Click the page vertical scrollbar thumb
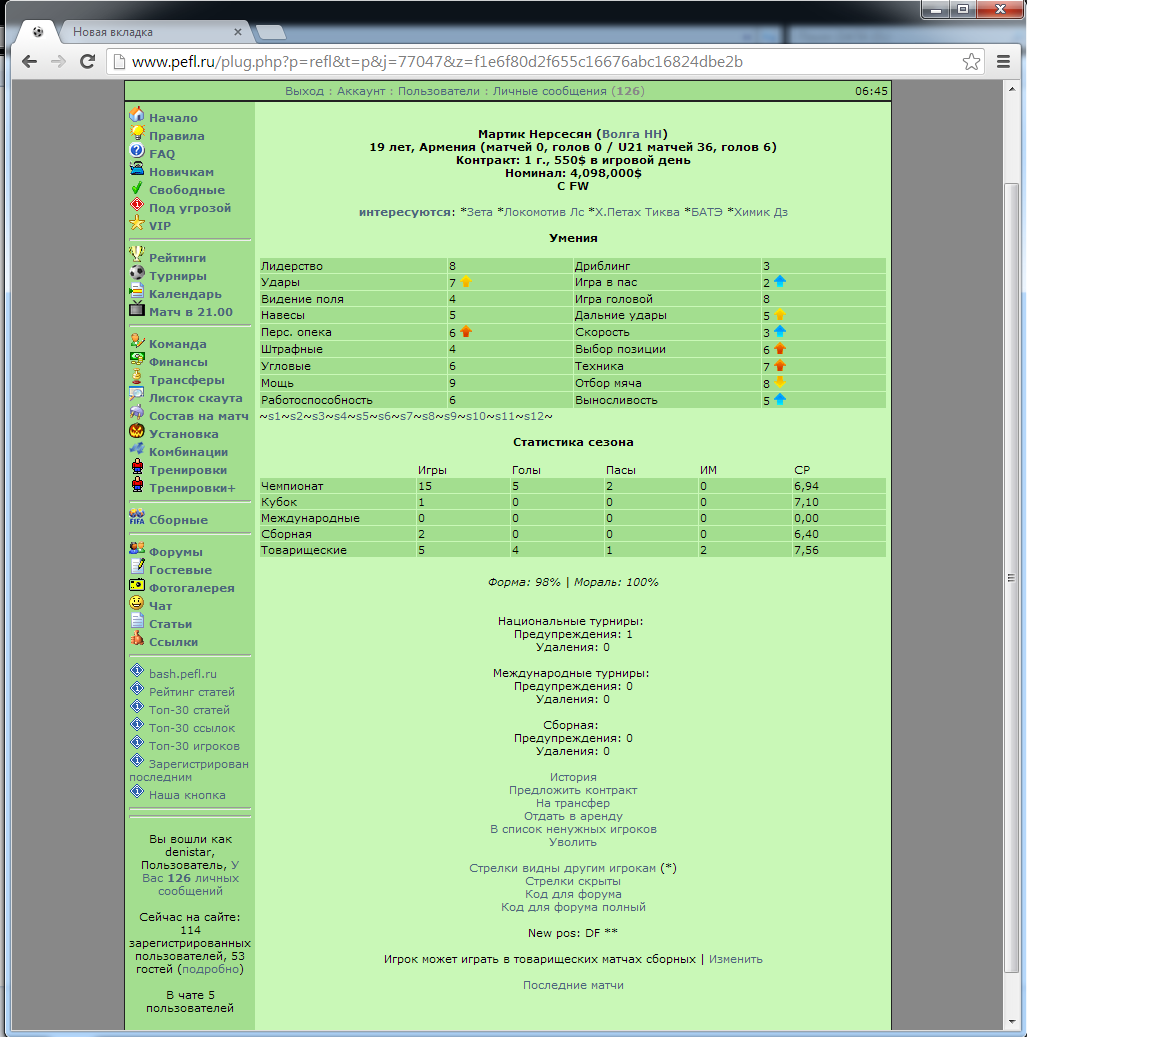Viewport: 1152px width, 1037px height. [1012, 577]
